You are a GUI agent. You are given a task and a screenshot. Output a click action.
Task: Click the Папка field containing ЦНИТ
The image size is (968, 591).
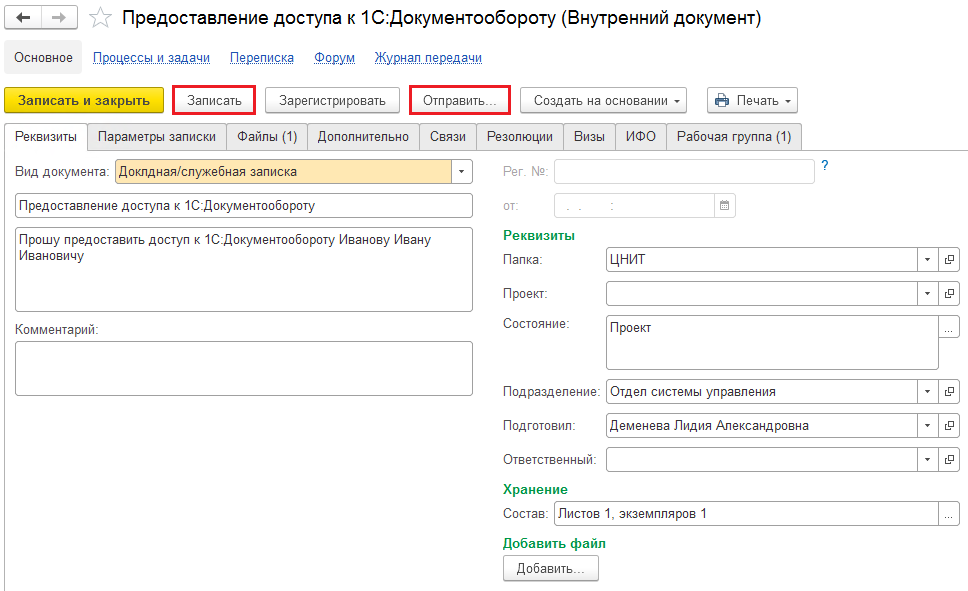762,259
